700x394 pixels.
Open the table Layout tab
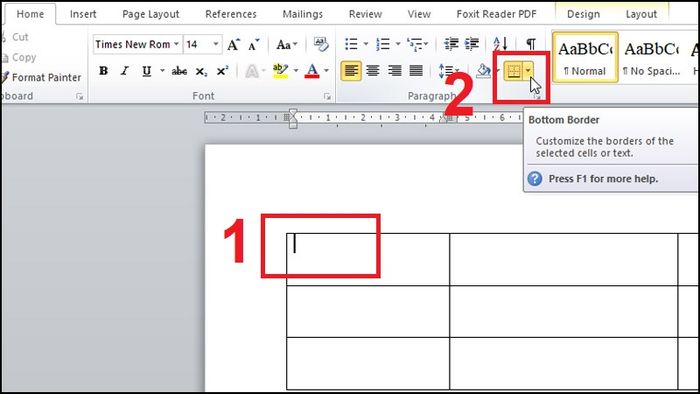641,14
